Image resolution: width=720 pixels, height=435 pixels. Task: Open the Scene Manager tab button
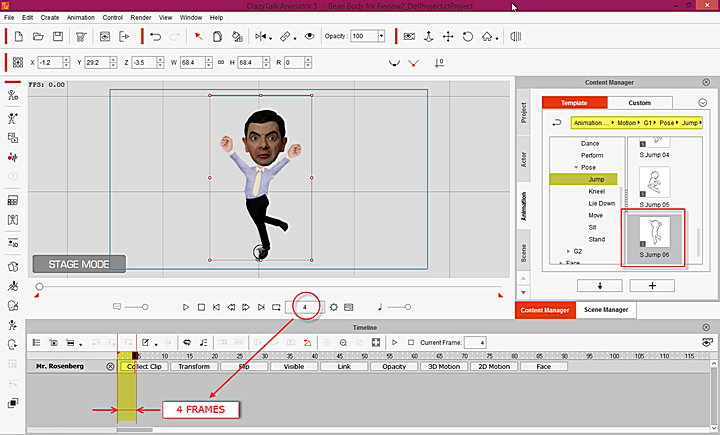606,310
